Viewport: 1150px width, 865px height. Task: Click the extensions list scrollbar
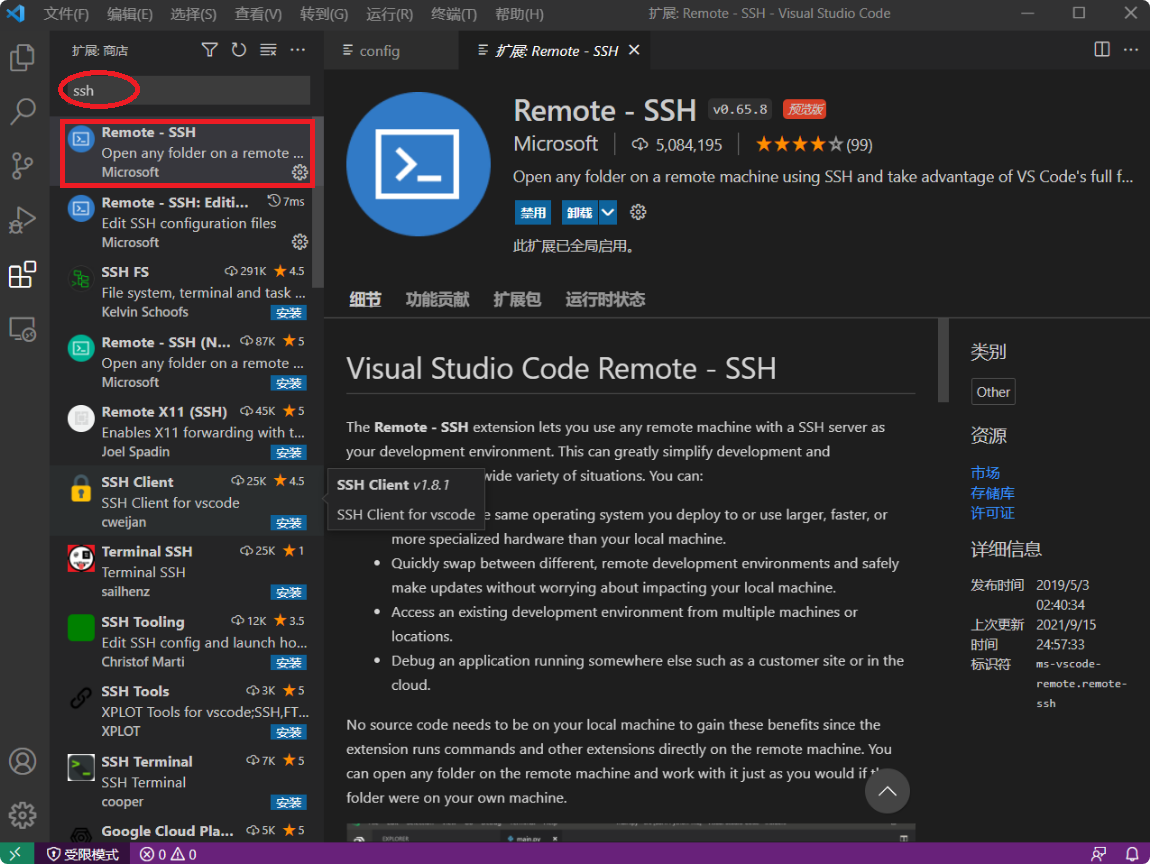tap(319, 202)
